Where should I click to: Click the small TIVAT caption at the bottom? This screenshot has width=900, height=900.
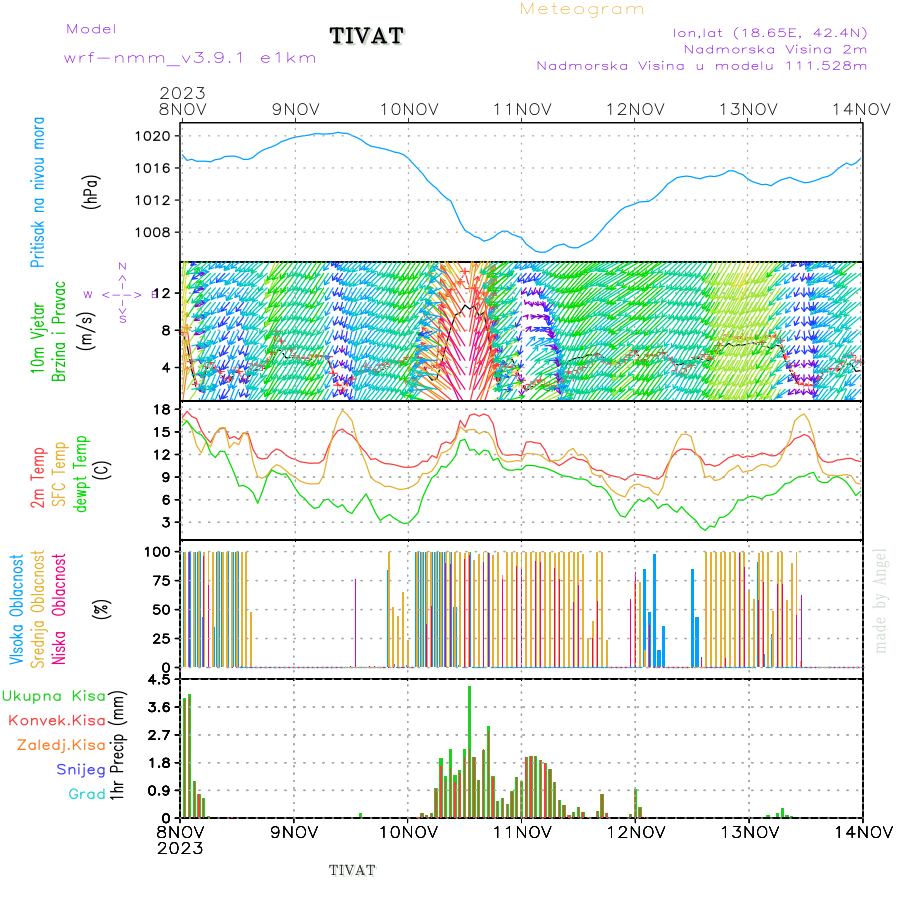tap(352, 871)
